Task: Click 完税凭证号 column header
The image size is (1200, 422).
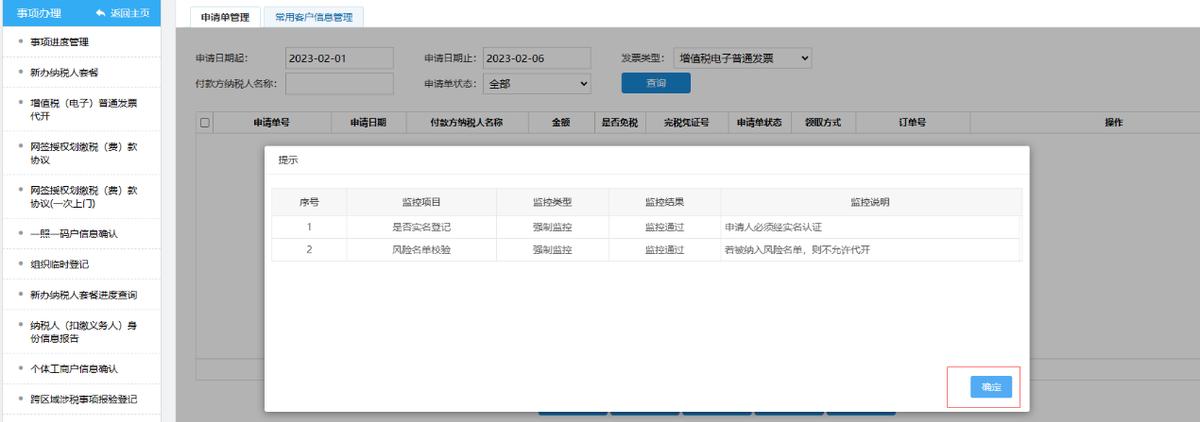Action: point(685,122)
